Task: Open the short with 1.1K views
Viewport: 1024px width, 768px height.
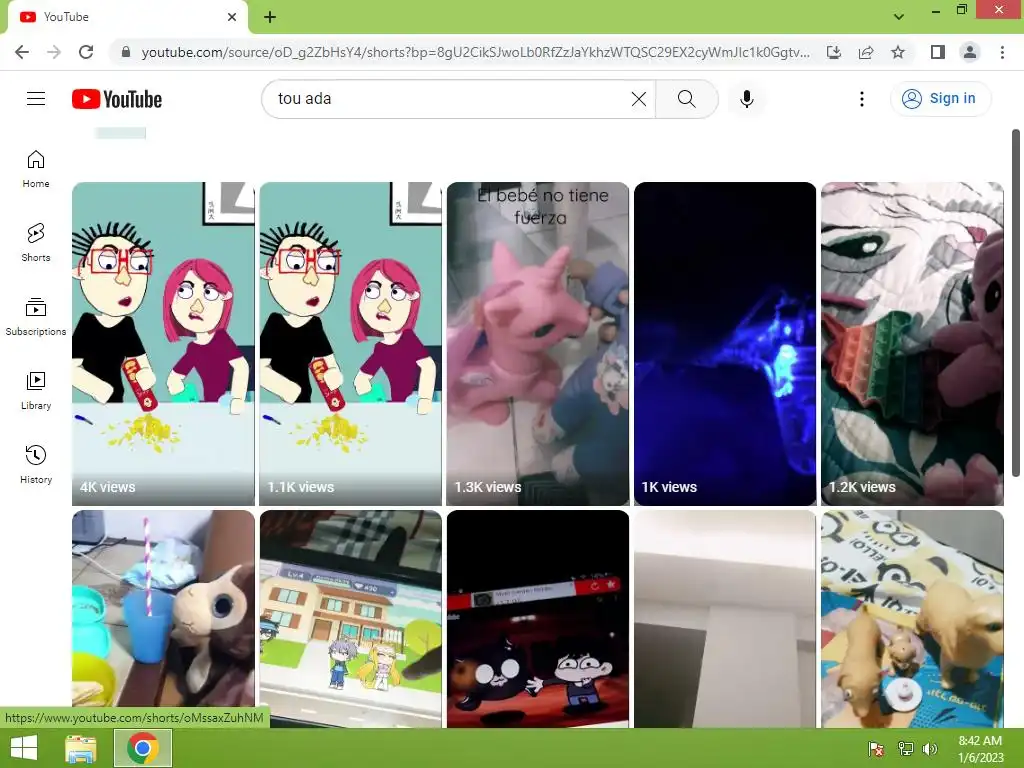Action: 351,344
